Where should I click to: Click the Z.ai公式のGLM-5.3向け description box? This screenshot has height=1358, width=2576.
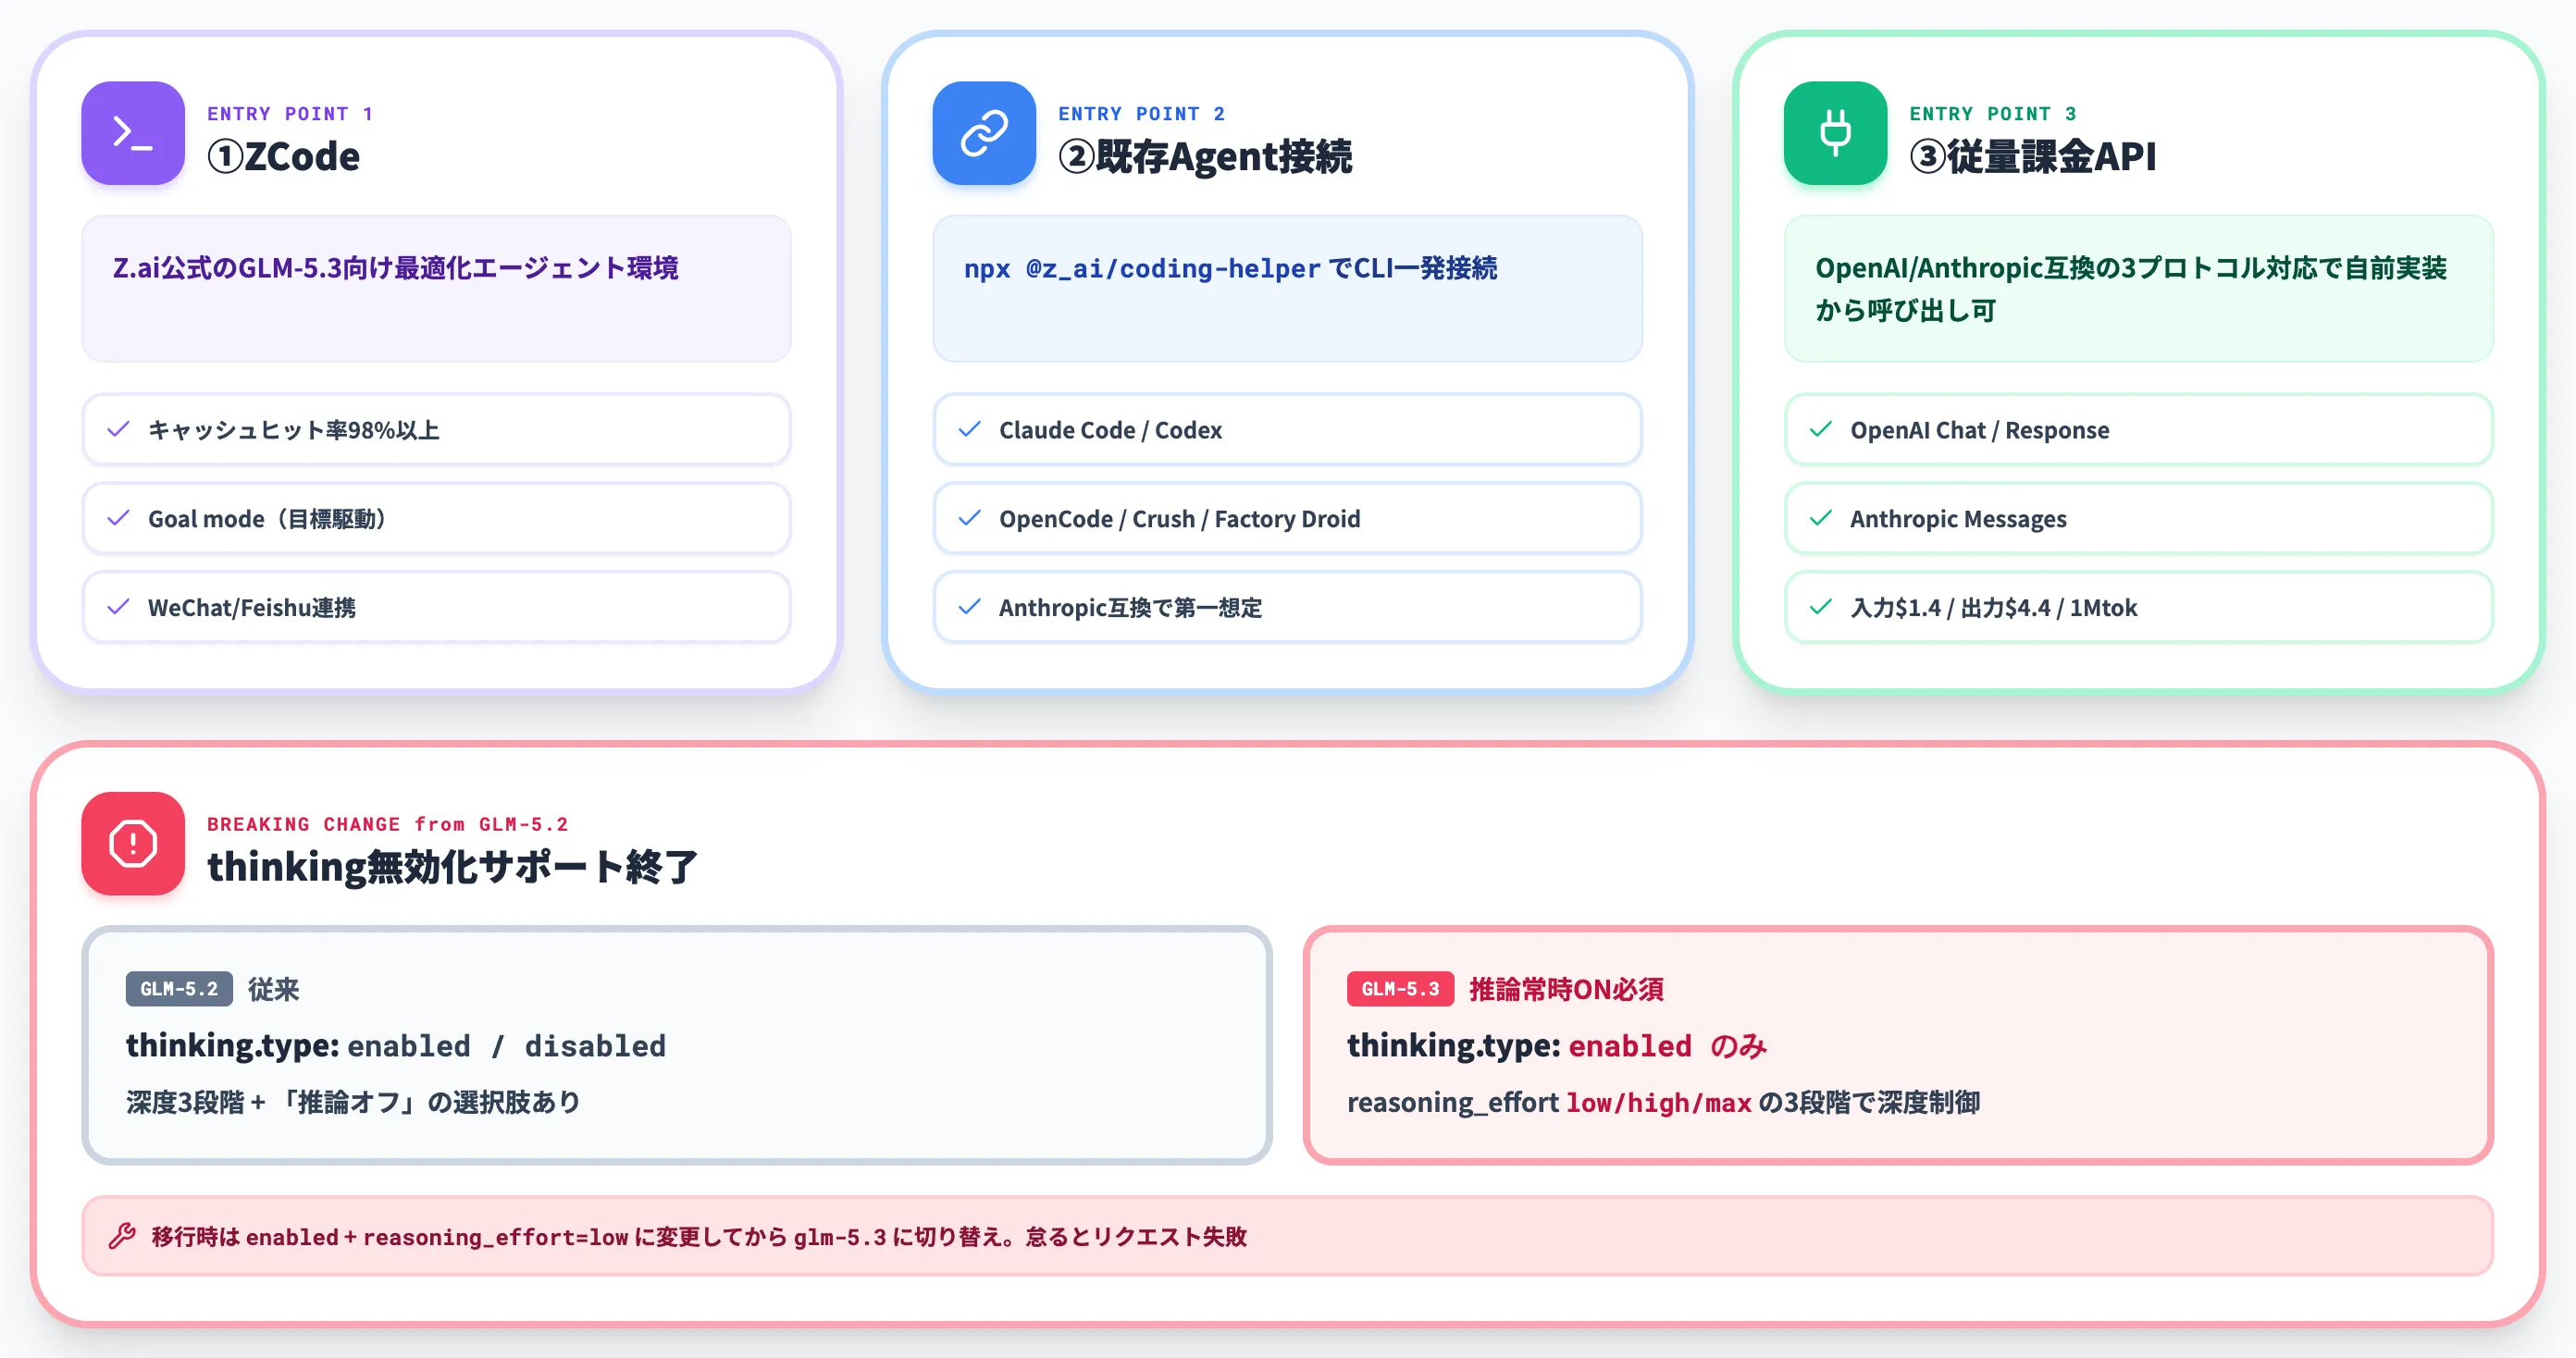436,289
